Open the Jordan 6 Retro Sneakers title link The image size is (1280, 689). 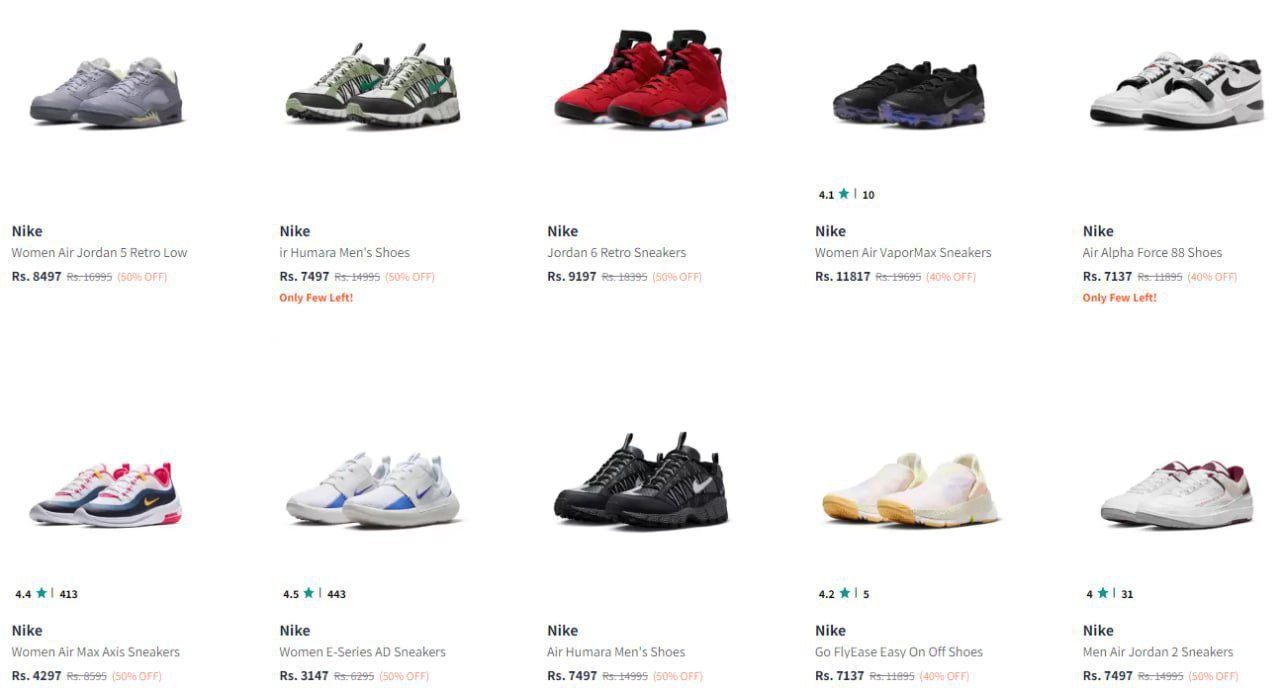pyautogui.click(x=616, y=253)
